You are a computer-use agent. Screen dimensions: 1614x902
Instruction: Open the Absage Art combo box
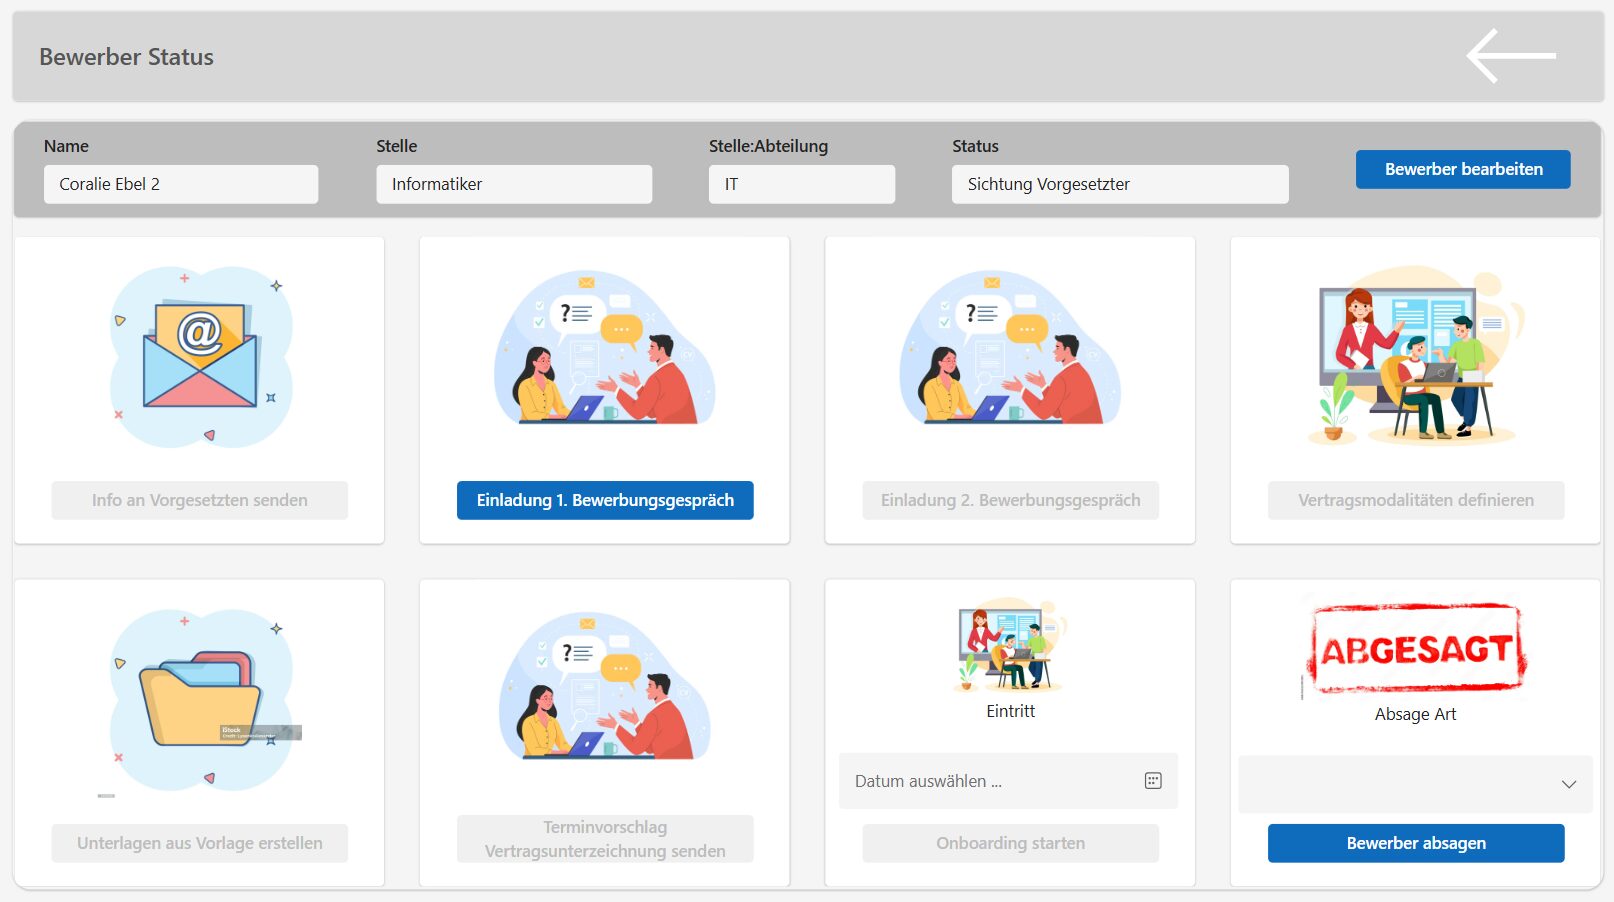pos(1400,784)
